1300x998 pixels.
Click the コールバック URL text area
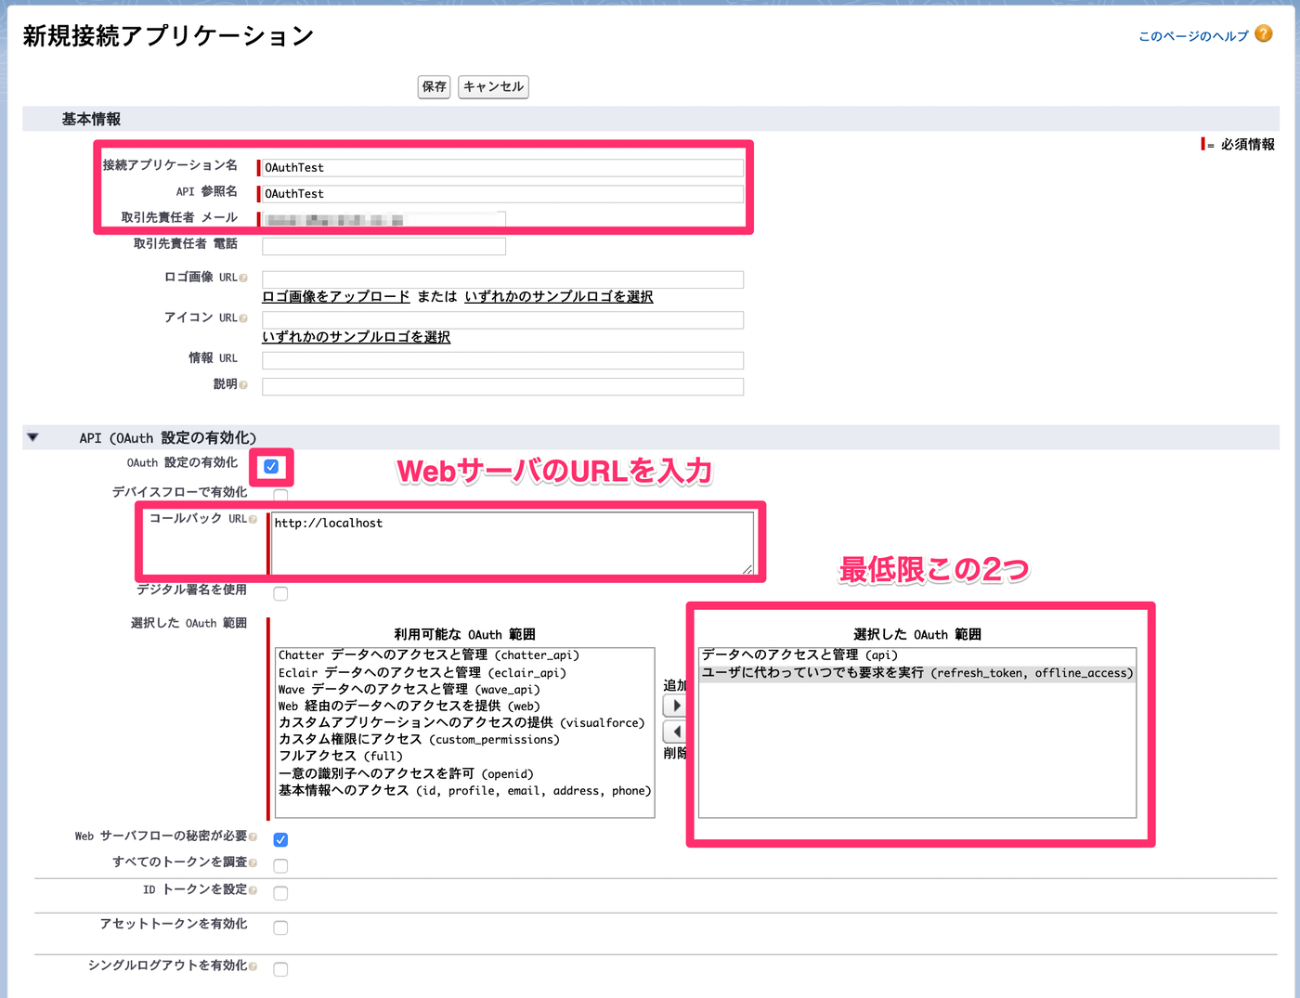[x=511, y=543]
